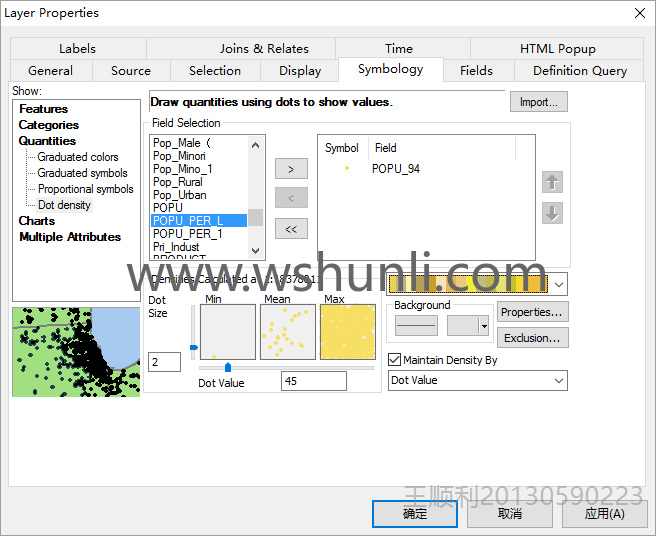
Task: Open the Selection tab
Action: [x=215, y=70]
